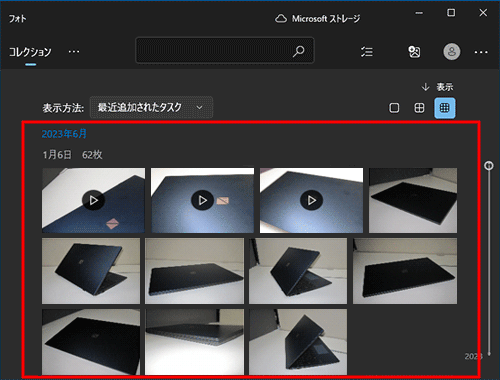Click the フォト app title
The height and width of the screenshot is (380, 500).
click(x=17, y=19)
